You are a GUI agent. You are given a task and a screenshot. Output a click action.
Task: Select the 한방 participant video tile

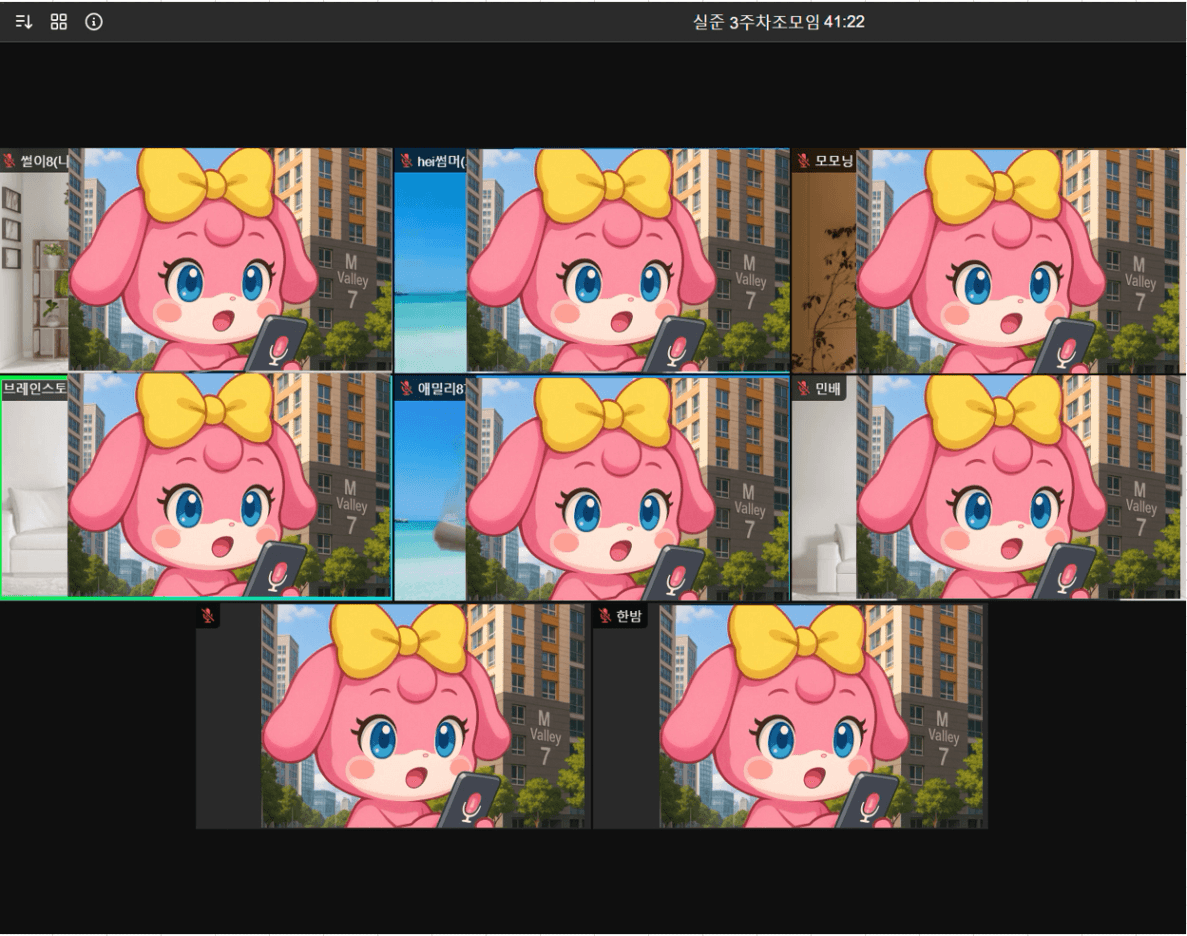(790, 716)
